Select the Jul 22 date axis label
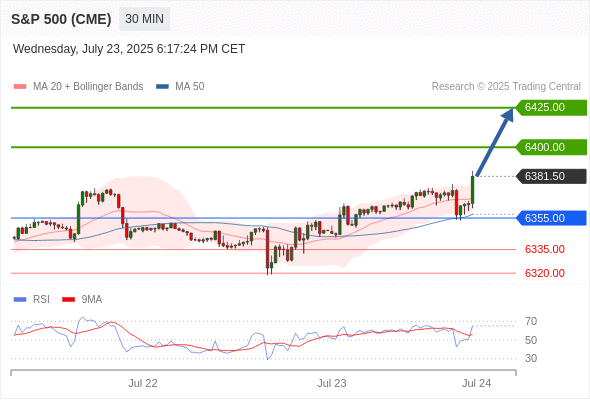This screenshot has height=400, width=590. [x=143, y=383]
